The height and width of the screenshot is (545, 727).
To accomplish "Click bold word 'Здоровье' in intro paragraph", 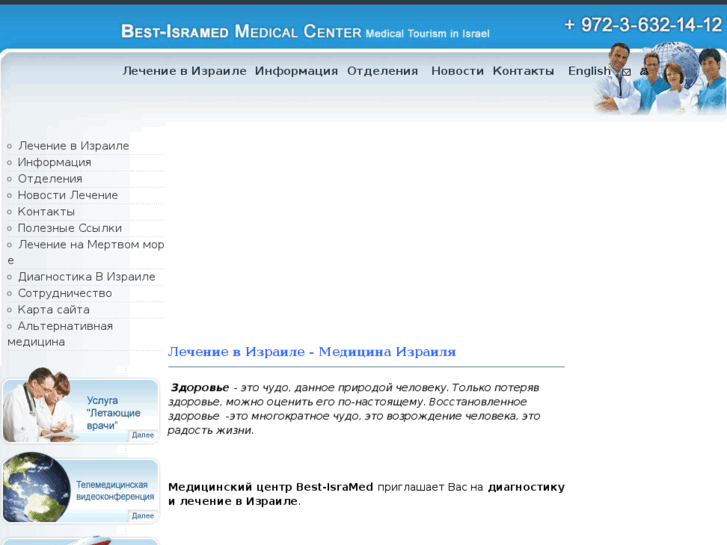I will 200,387.
